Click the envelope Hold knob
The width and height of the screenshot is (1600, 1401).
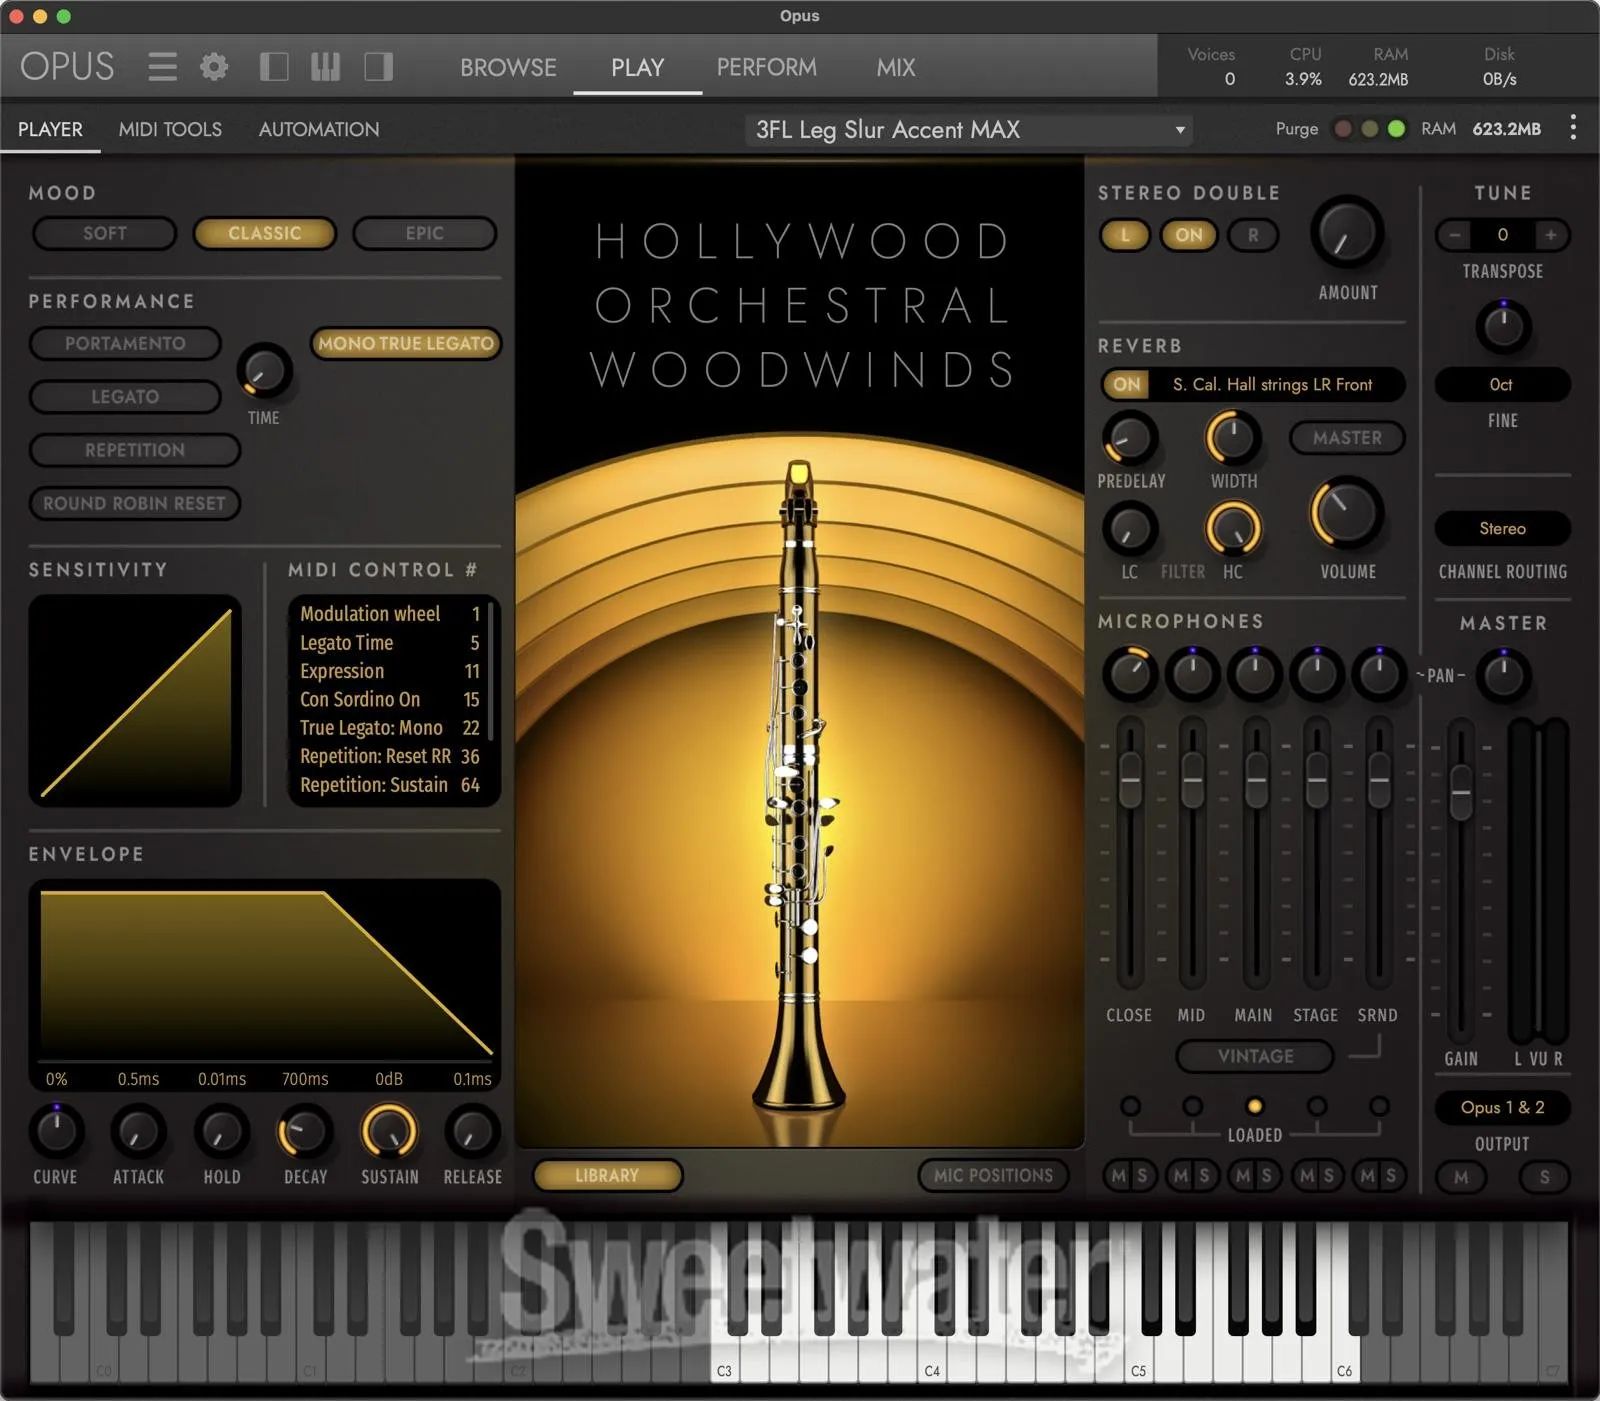pyautogui.click(x=221, y=1131)
